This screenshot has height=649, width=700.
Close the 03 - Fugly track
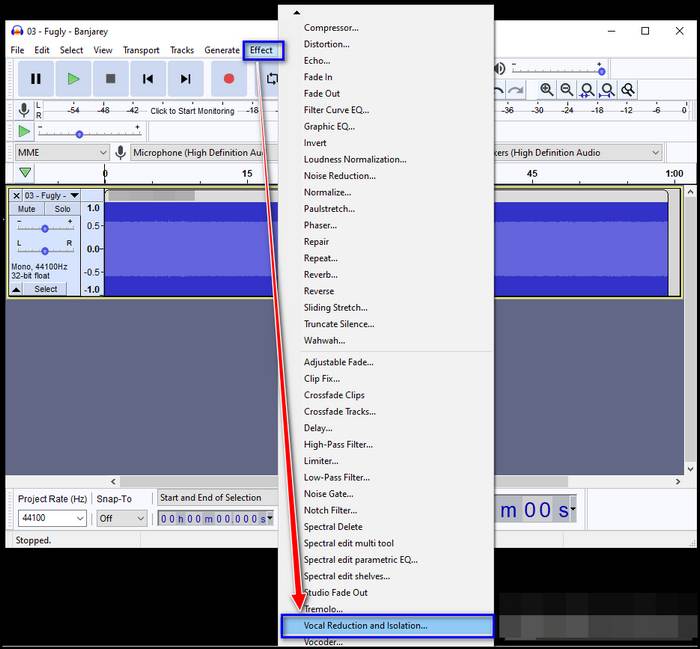click(16, 196)
